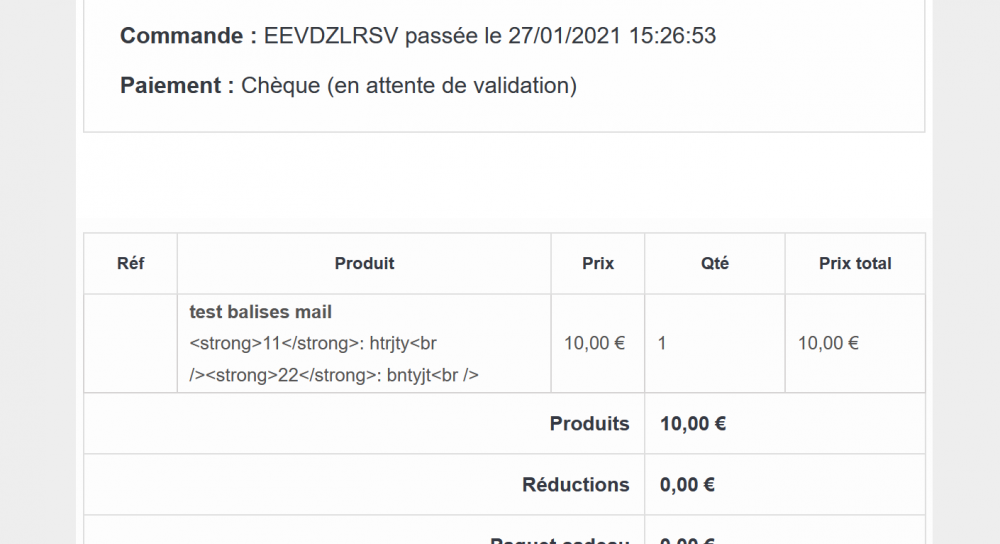Click the Prix total column header

[855, 263]
